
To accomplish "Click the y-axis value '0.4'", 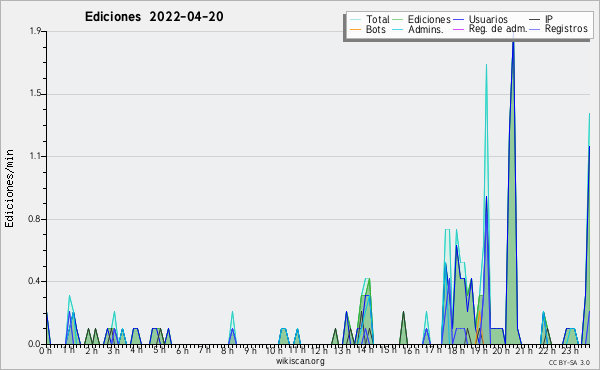I will tap(34, 282).
